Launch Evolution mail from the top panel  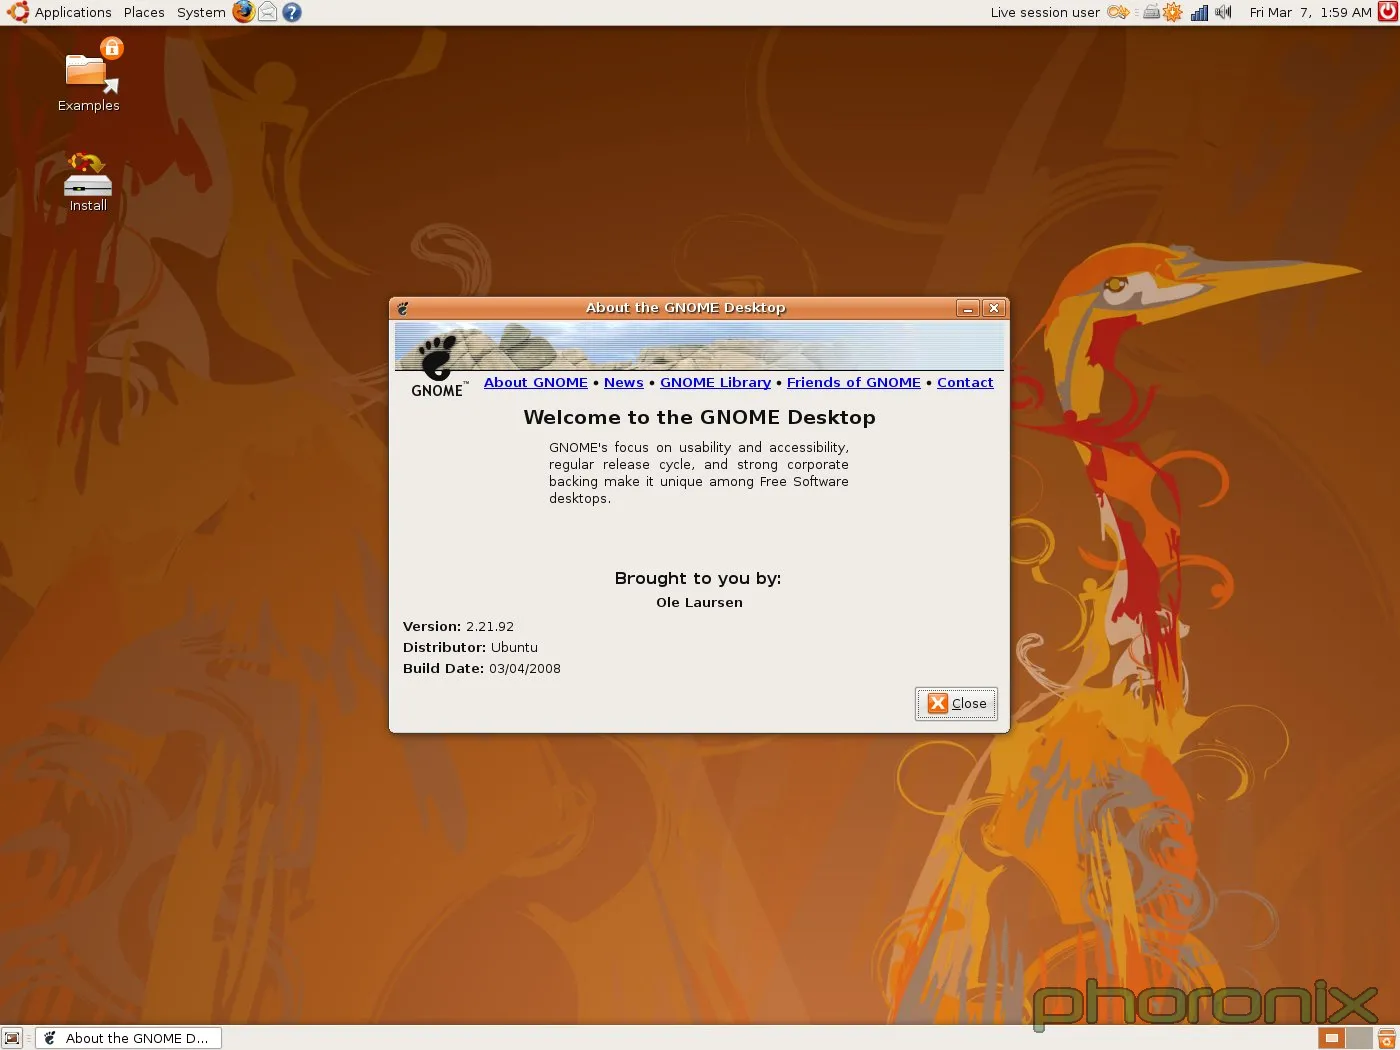pyautogui.click(x=268, y=12)
